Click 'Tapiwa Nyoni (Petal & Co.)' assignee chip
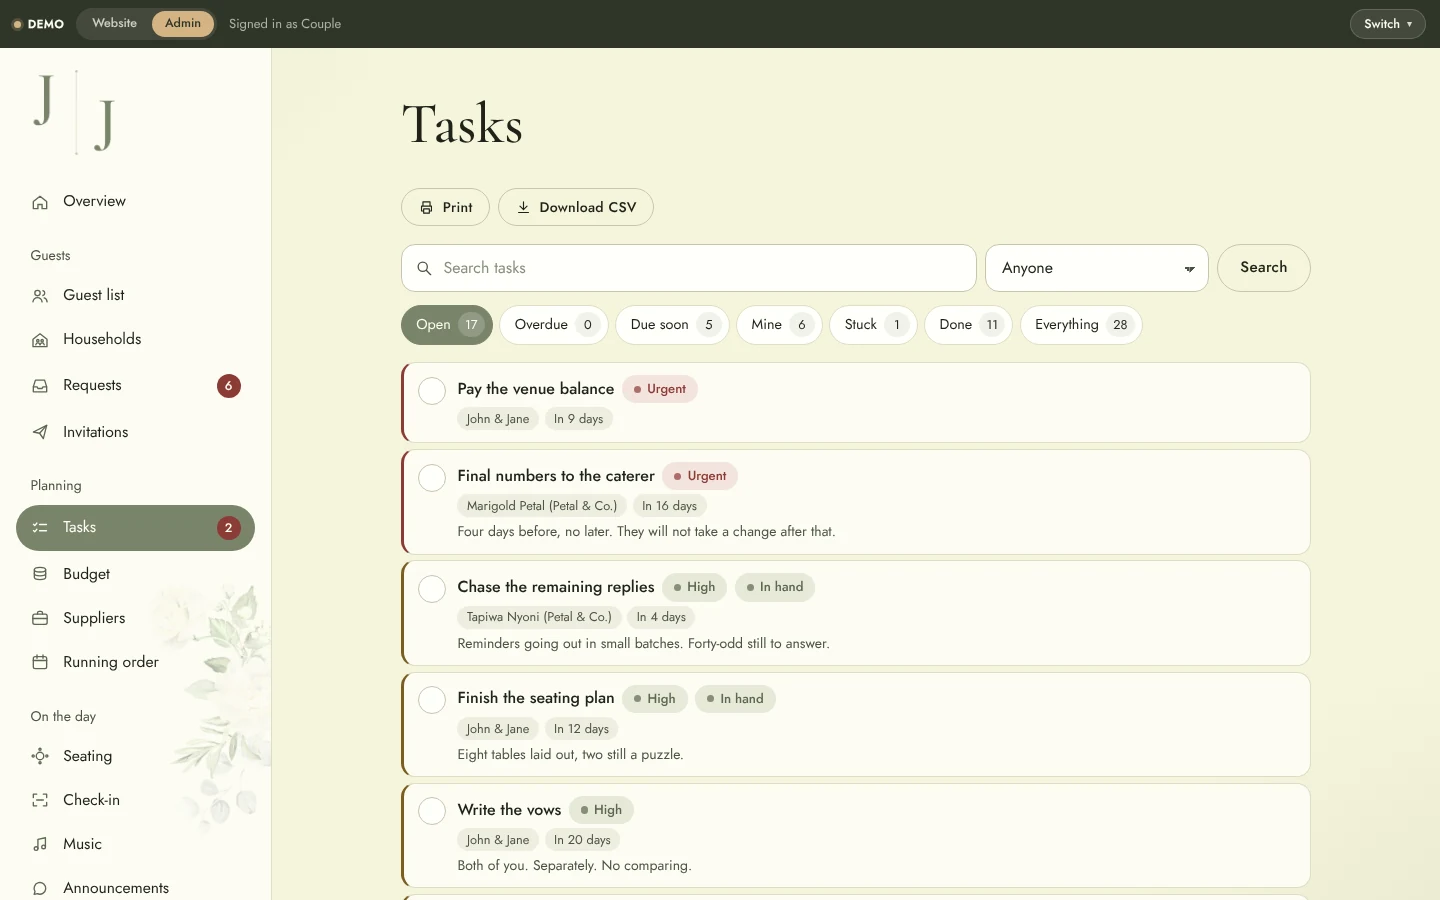This screenshot has width=1440, height=900. click(x=539, y=617)
